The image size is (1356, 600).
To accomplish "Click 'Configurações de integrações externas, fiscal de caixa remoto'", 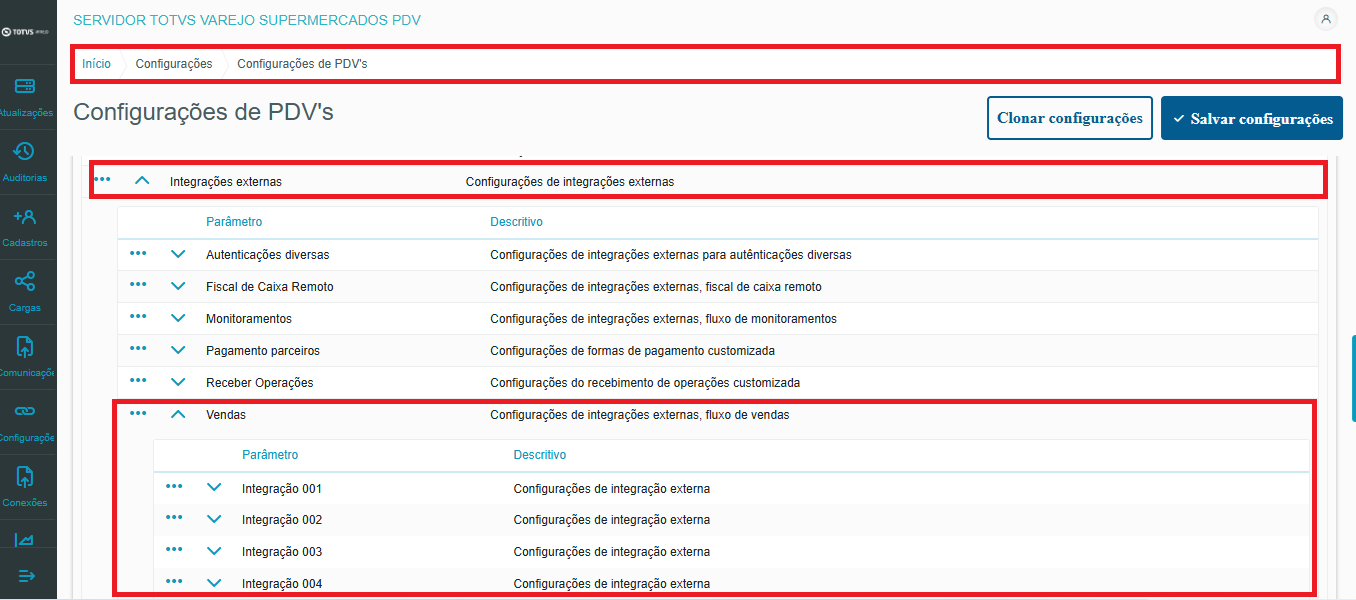I will (x=656, y=287).
